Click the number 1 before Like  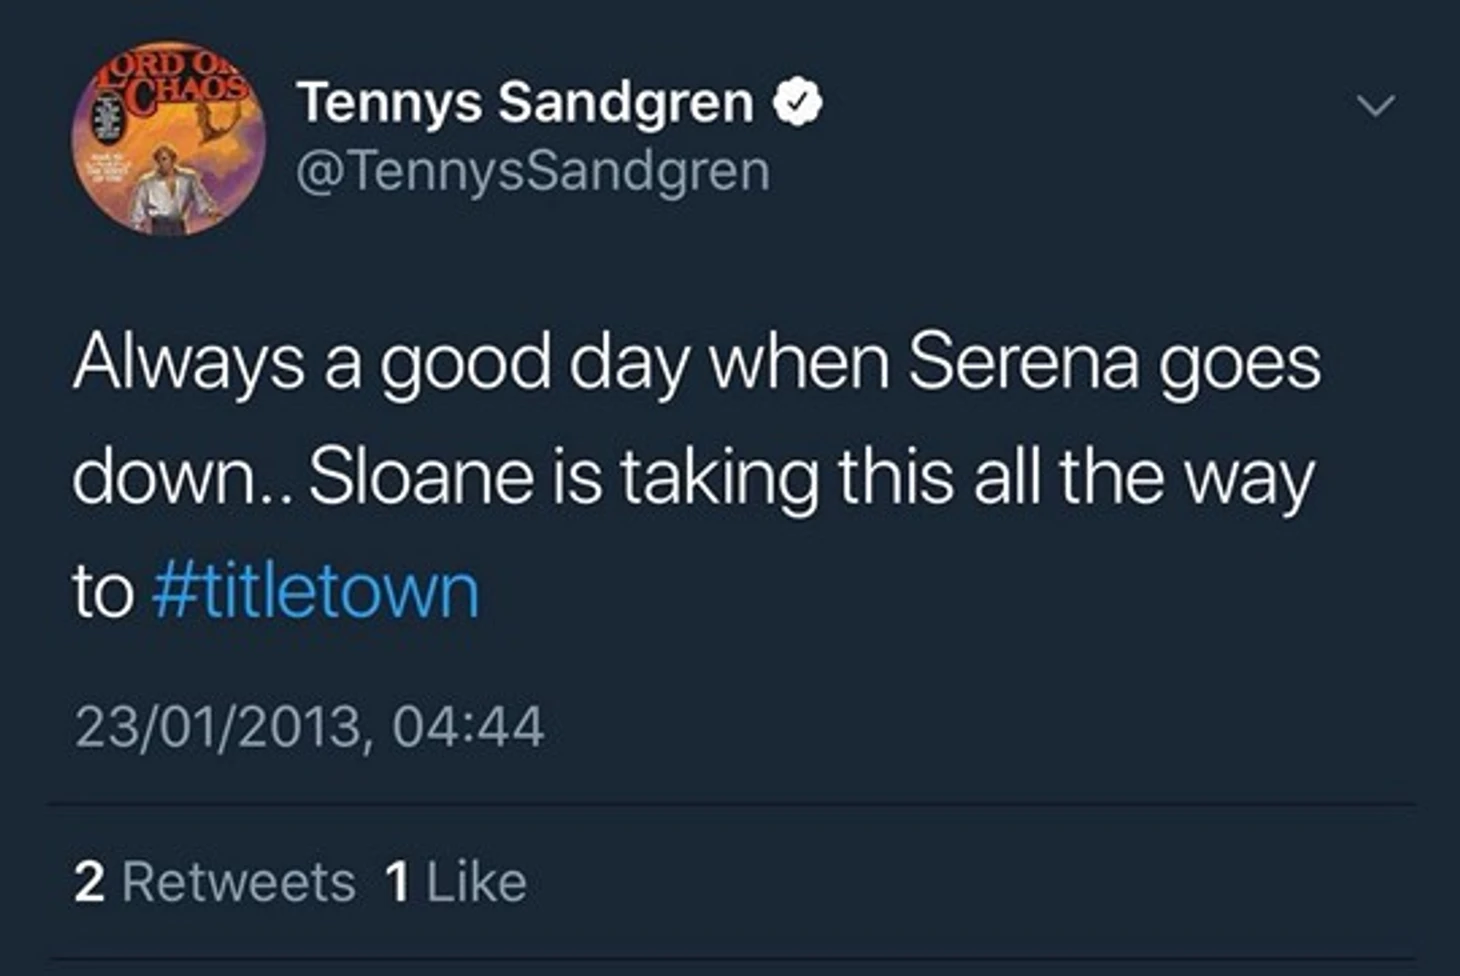(397, 882)
